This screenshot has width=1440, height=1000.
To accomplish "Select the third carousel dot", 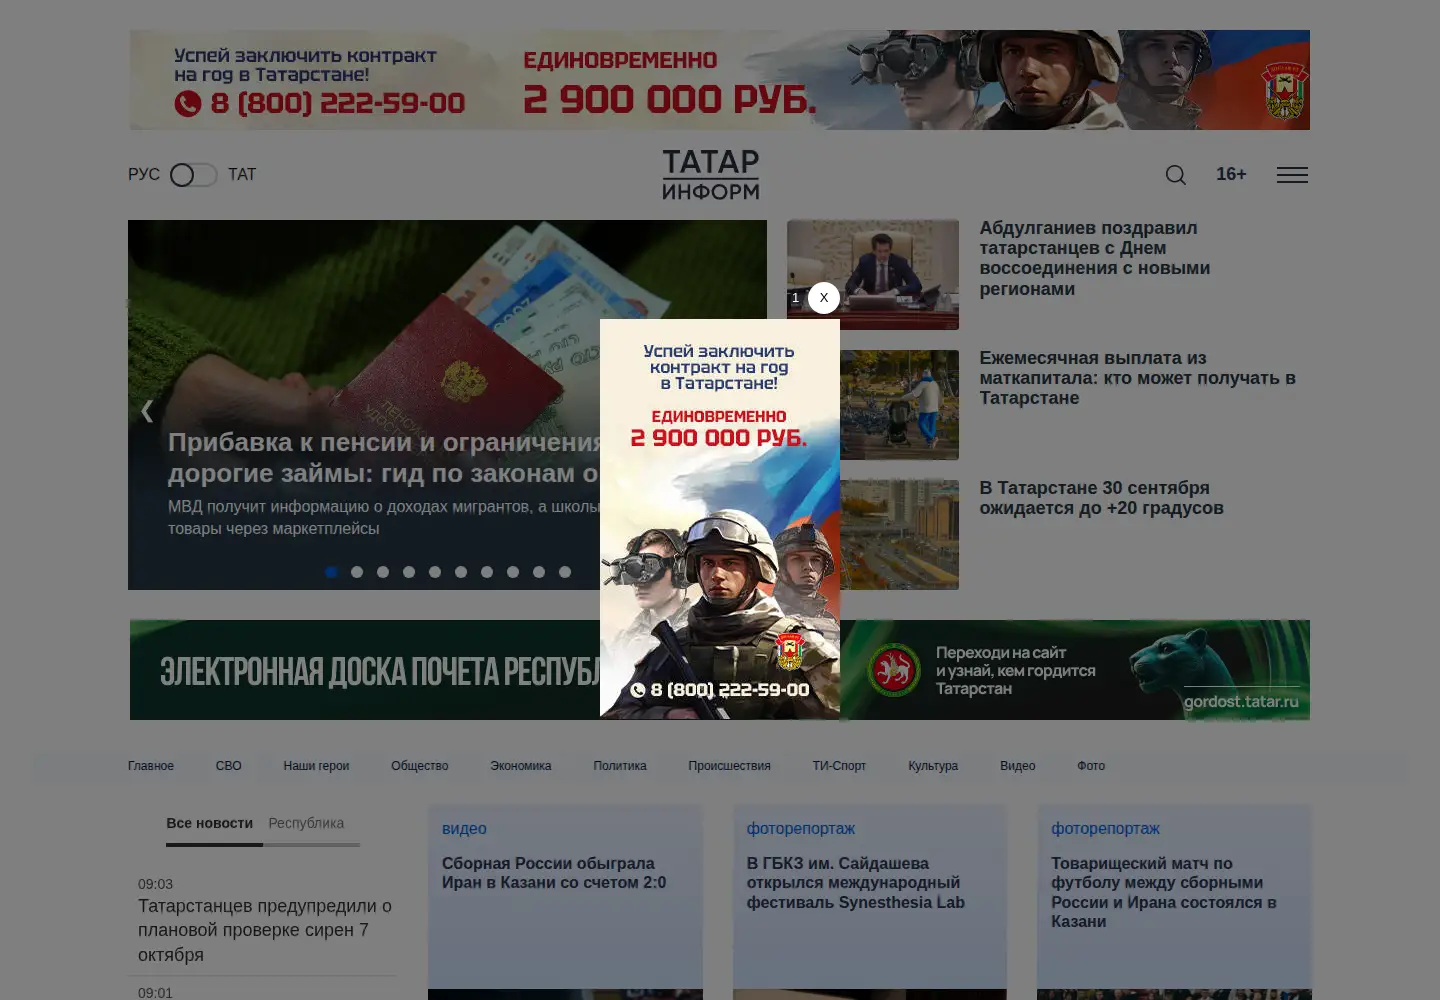I will pos(383,572).
